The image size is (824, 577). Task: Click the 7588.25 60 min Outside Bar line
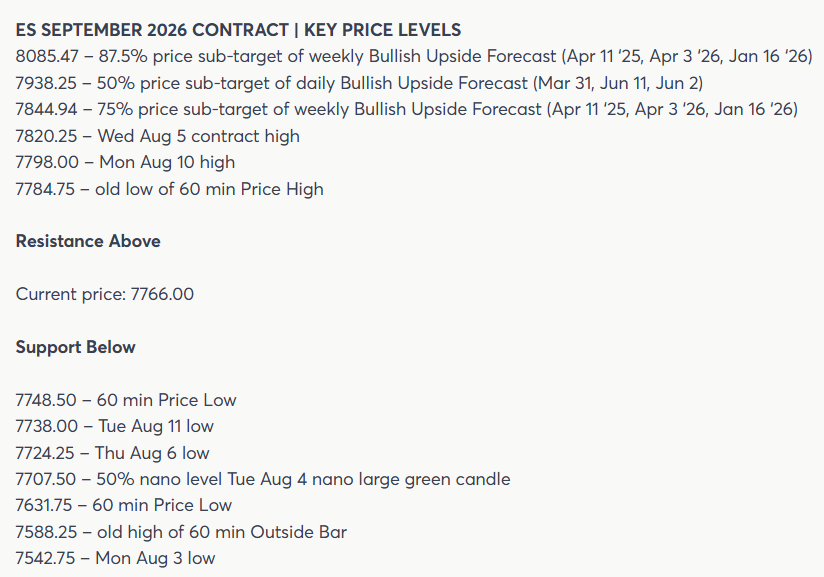point(181,532)
